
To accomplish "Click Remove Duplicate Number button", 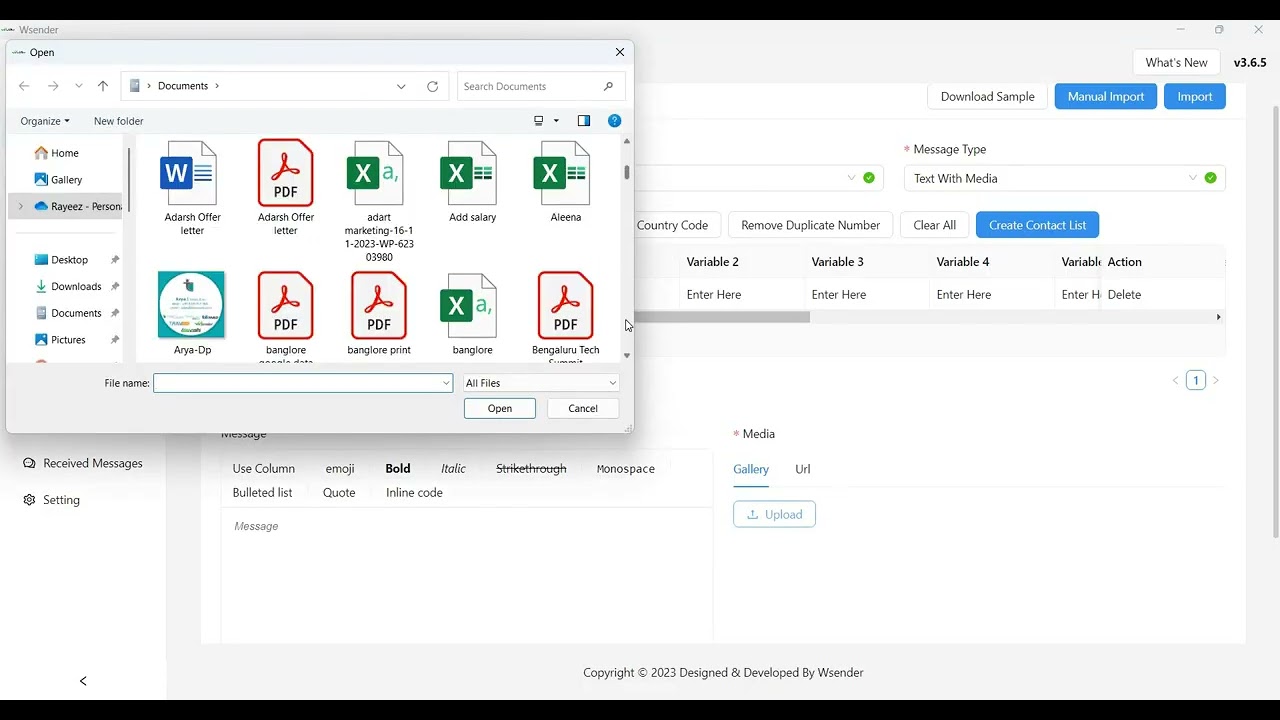I will click(x=811, y=225).
